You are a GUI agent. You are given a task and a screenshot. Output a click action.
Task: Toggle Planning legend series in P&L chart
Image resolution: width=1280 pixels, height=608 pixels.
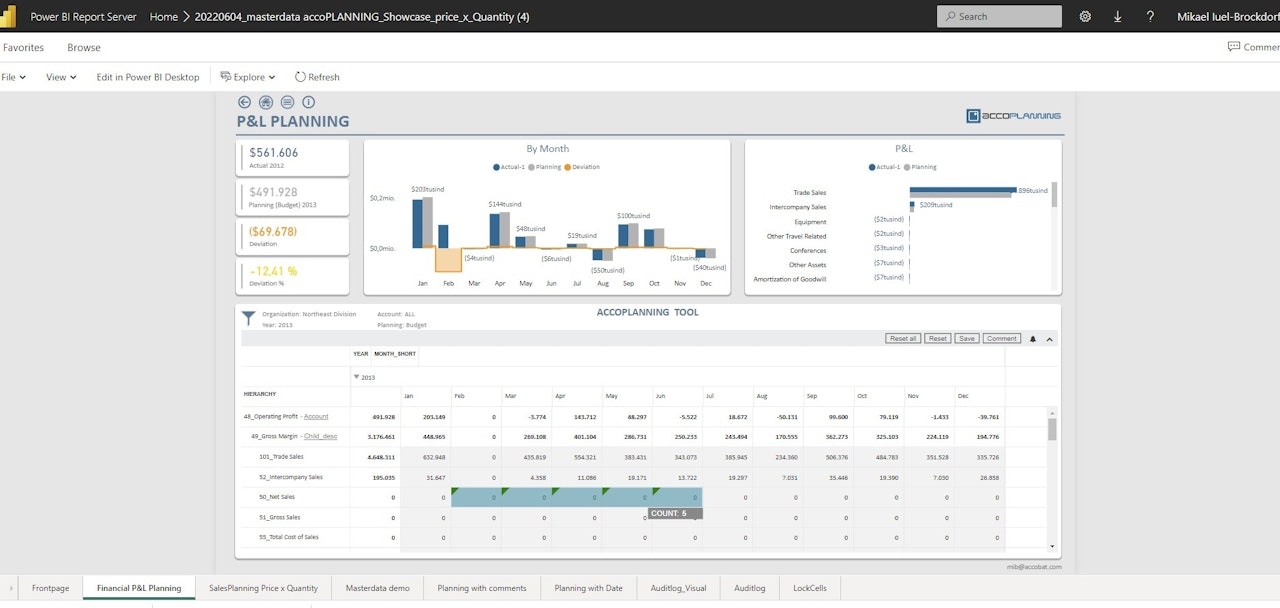pos(919,167)
